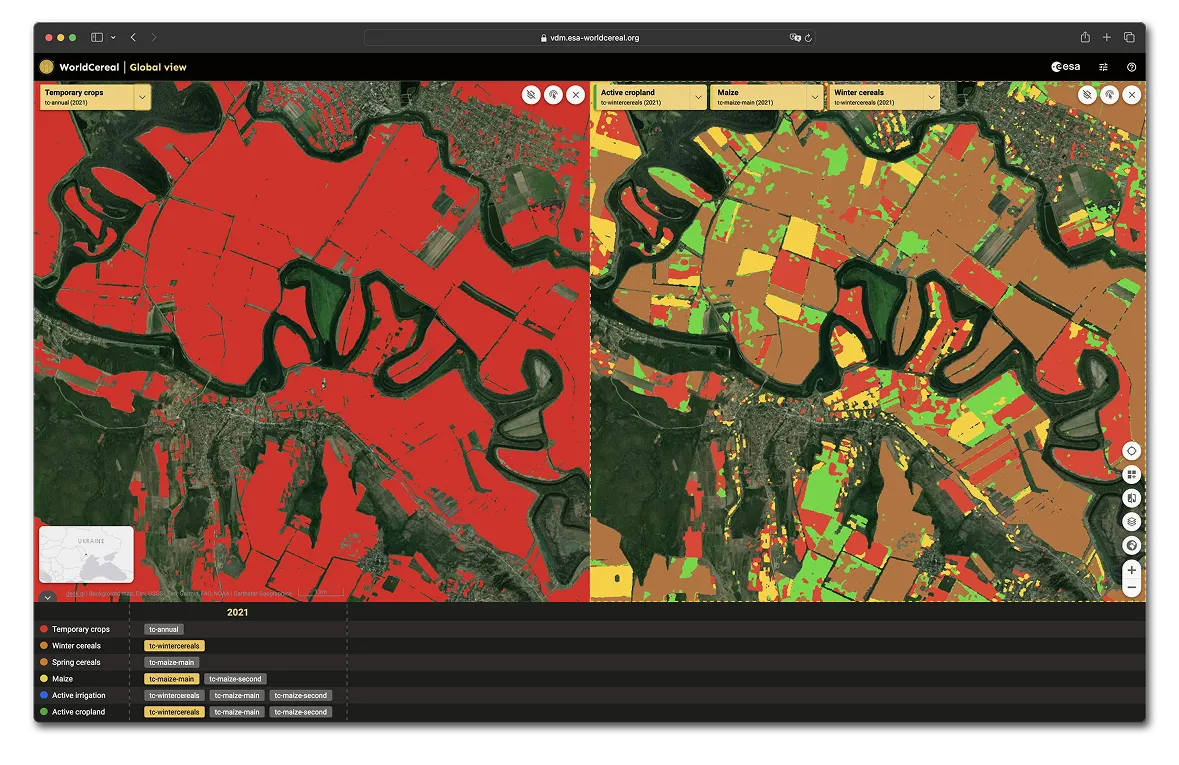This screenshot has width=1179, height=765.
Task: Toggle tc-maize-second in Active irrigation row
Action: (301, 695)
